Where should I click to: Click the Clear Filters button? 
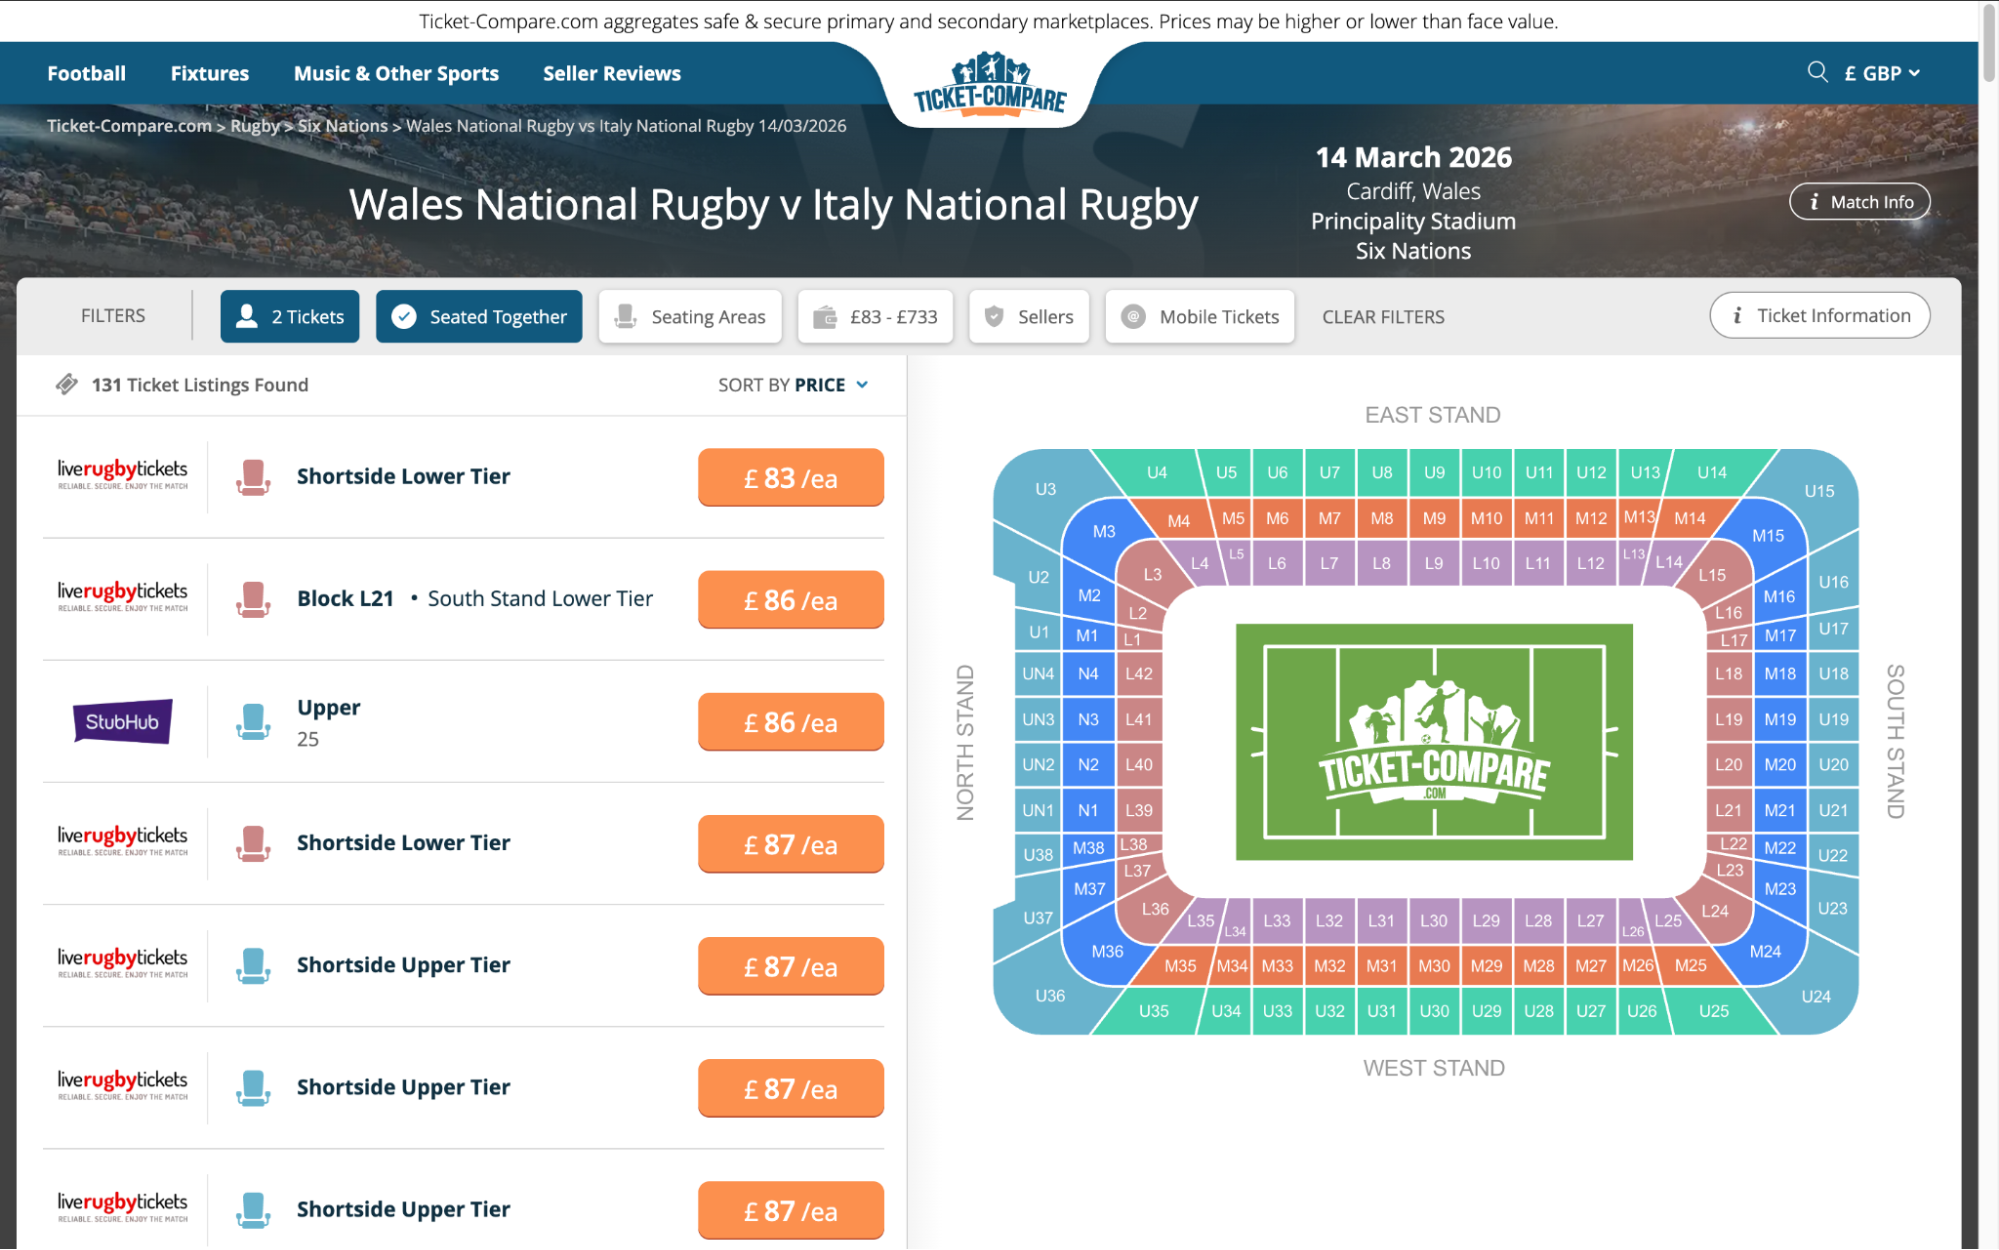pyautogui.click(x=1383, y=316)
